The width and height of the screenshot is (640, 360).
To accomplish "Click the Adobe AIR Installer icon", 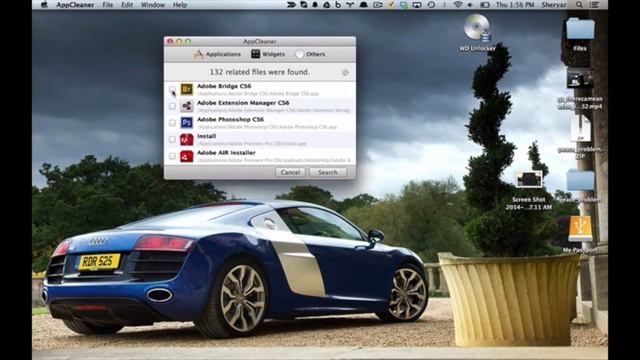I will pyautogui.click(x=187, y=156).
